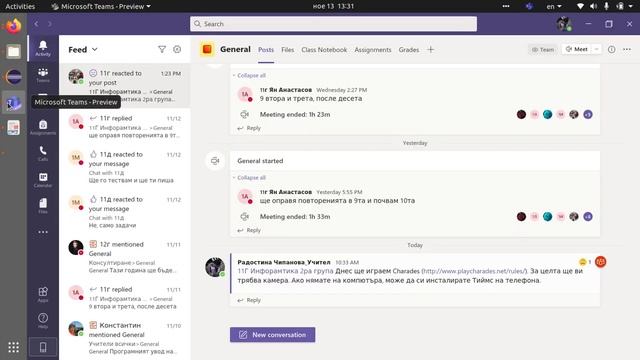Image resolution: width=640 pixels, height=360 pixels.
Task: Open the Calendar in sidebar
Action: pos(43,180)
